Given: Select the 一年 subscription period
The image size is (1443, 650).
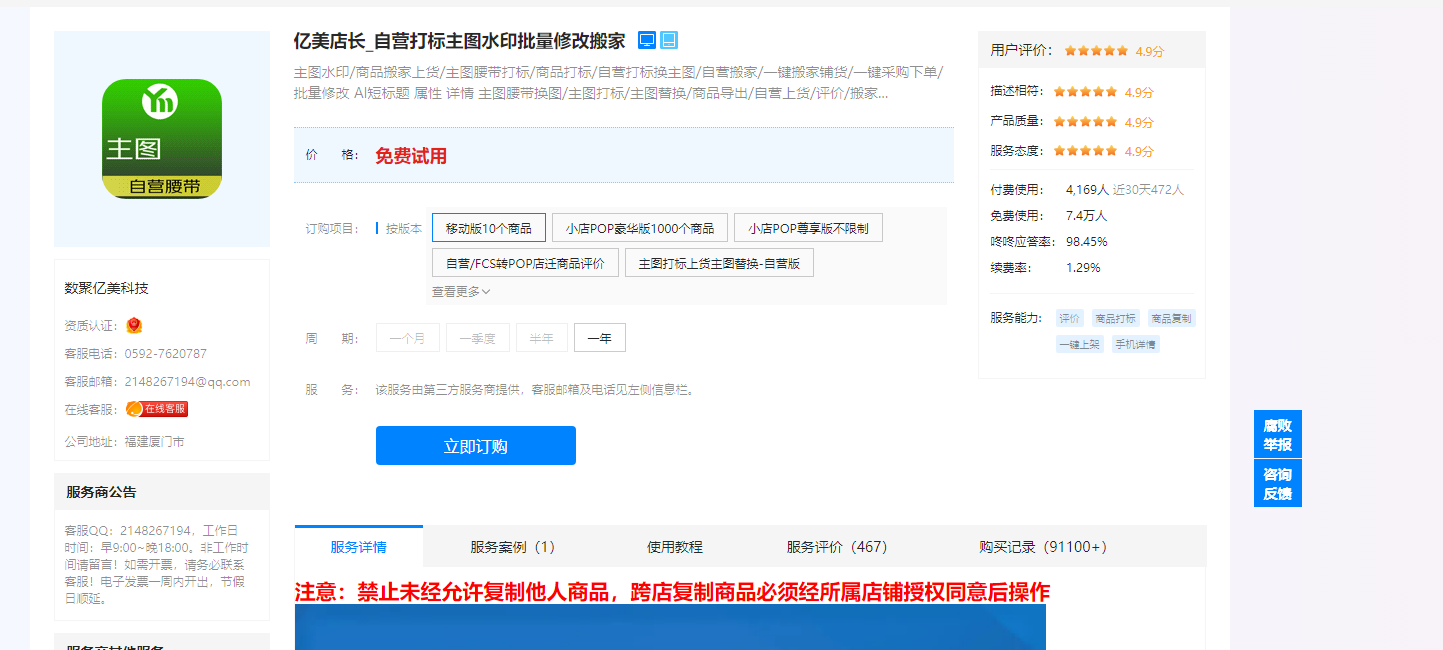Looking at the screenshot, I should point(600,339).
